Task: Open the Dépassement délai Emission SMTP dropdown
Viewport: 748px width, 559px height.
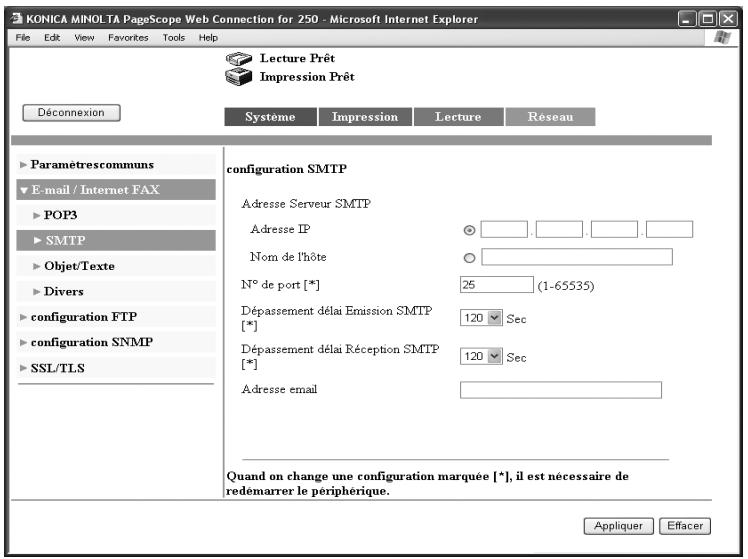Action: (481, 318)
